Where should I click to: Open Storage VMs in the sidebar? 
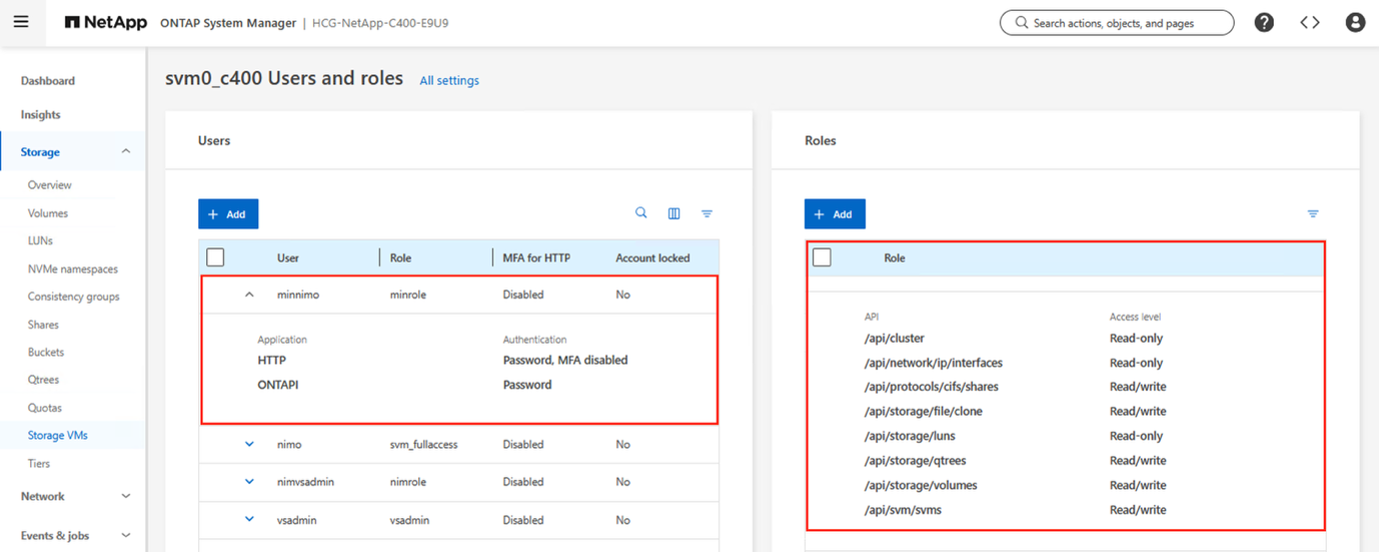coord(58,435)
